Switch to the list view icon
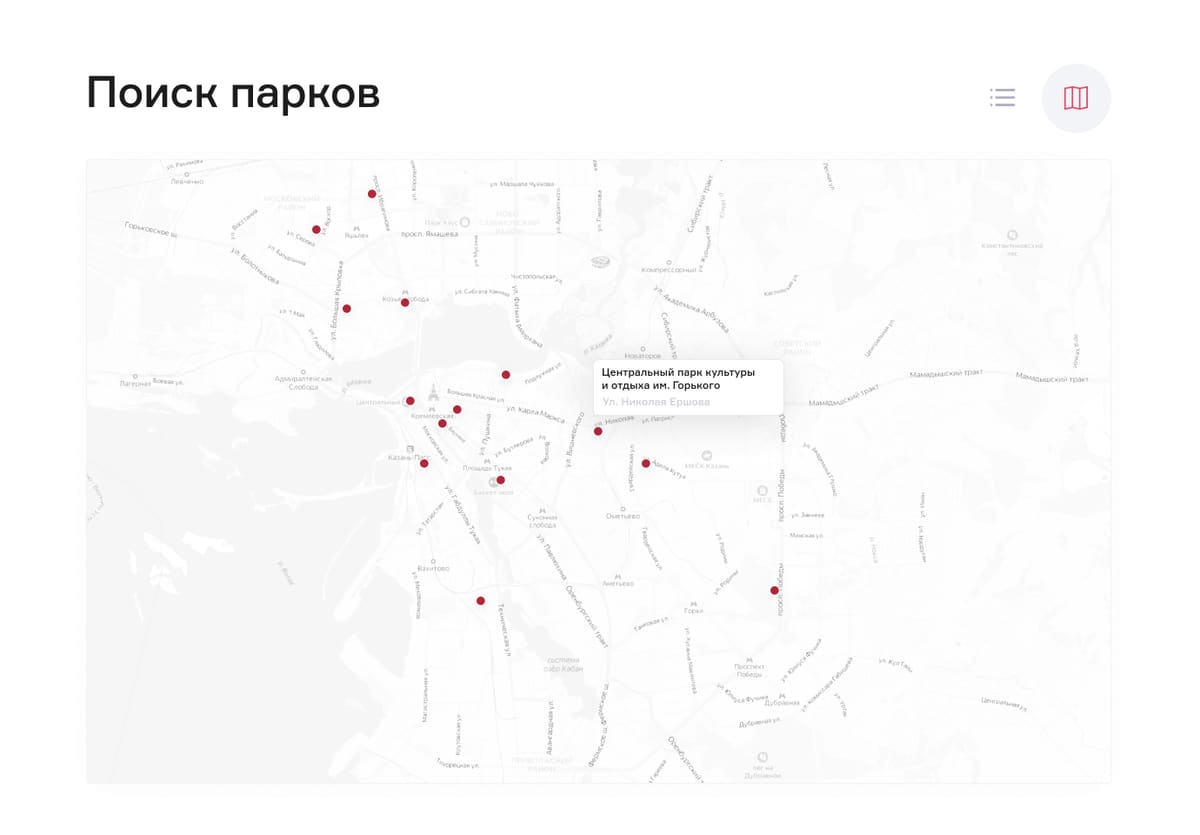This screenshot has width=1200, height=835. (1002, 97)
